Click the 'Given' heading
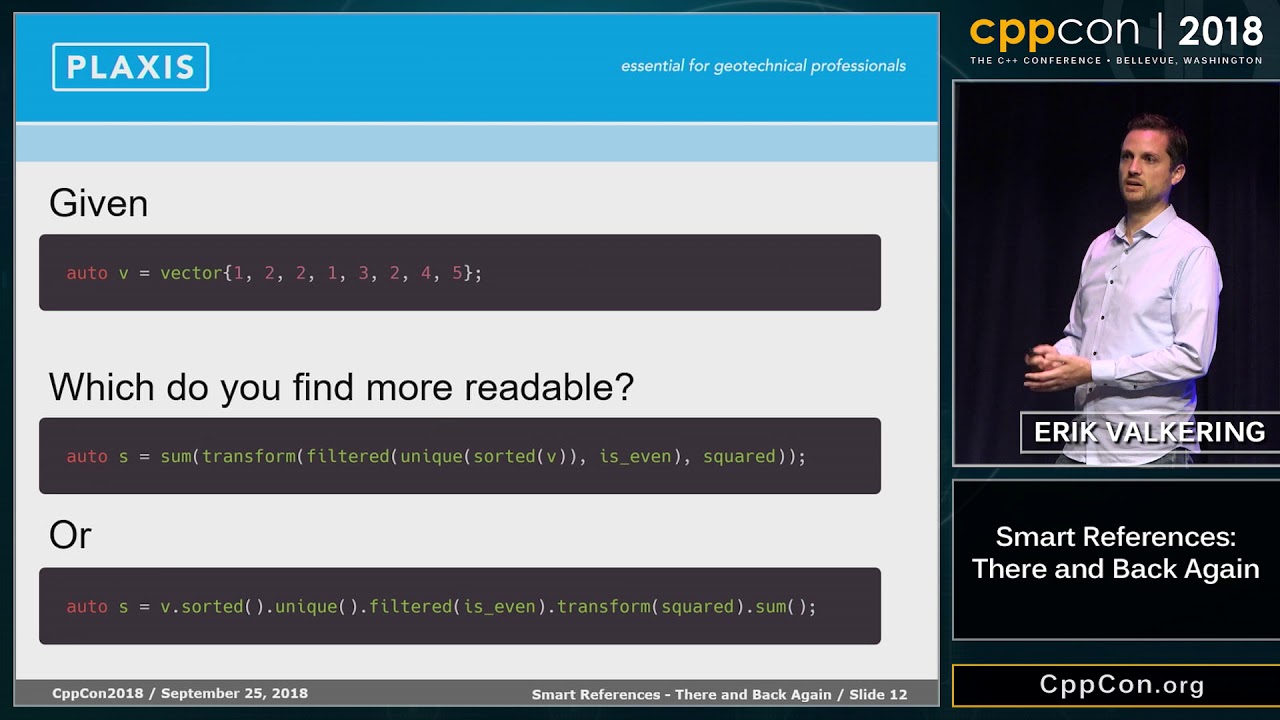 (98, 204)
